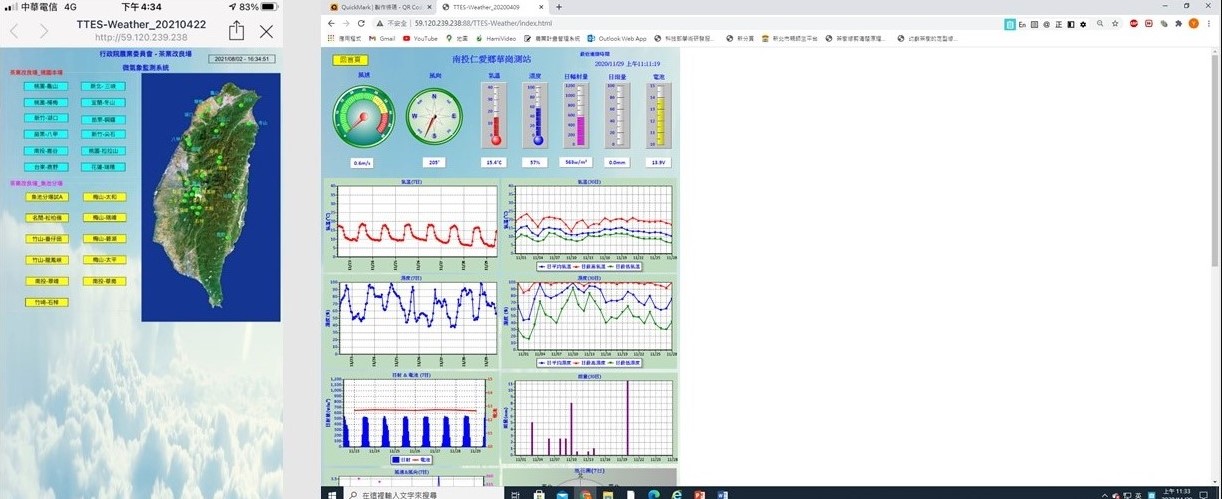Click the yellow 回首頁 home button
Viewport: 1222px width, 499px height.
point(350,60)
